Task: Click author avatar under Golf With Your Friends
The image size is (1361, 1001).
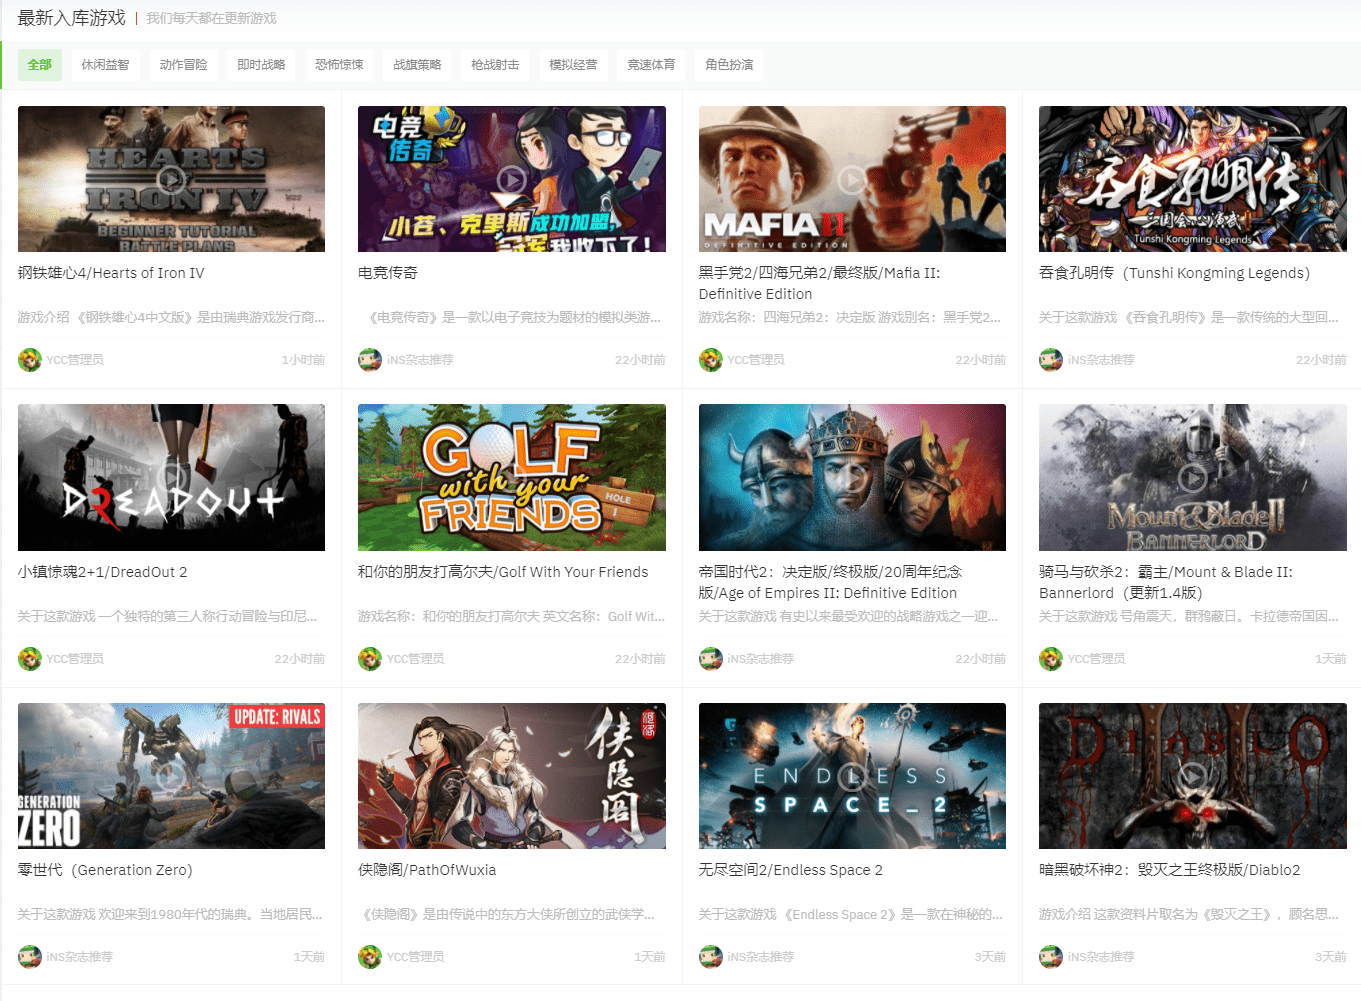Action: [x=370, y=659]
